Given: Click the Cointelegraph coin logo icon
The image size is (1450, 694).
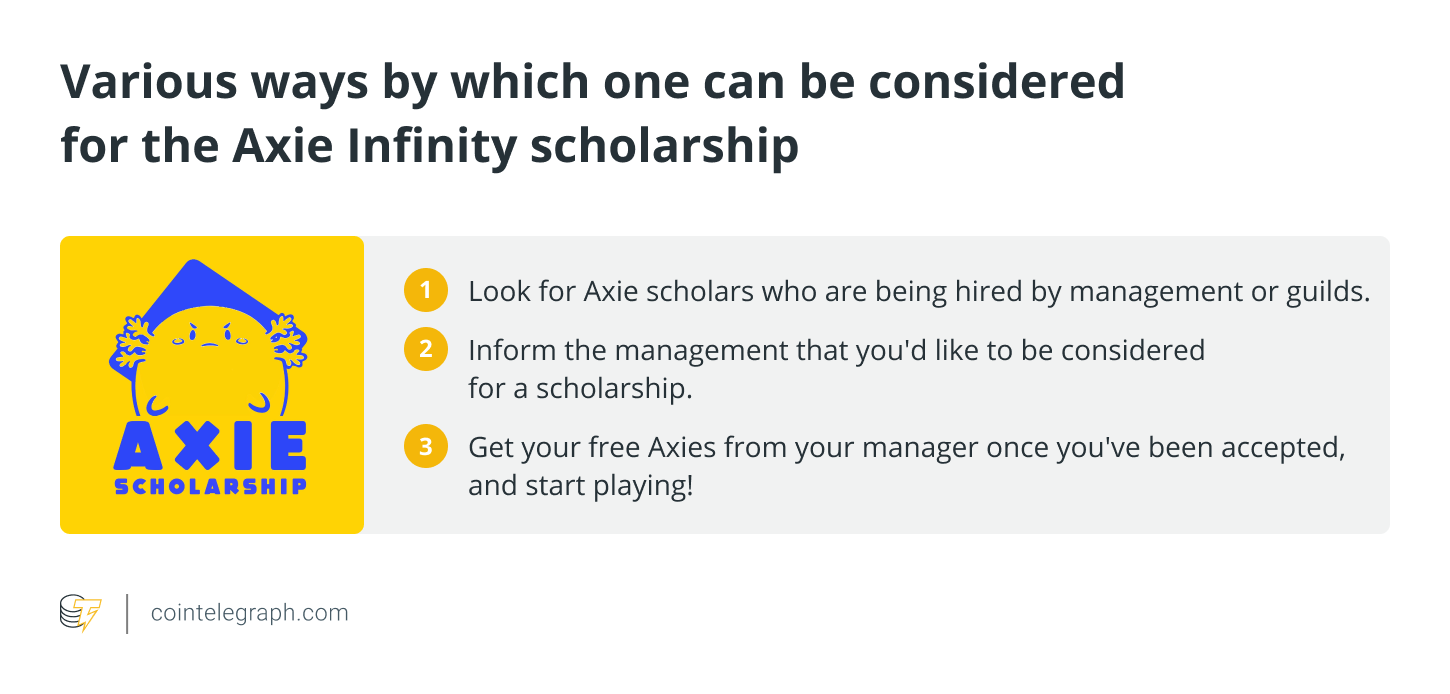Looking at the screenshot, I should (x=81, y=613).
